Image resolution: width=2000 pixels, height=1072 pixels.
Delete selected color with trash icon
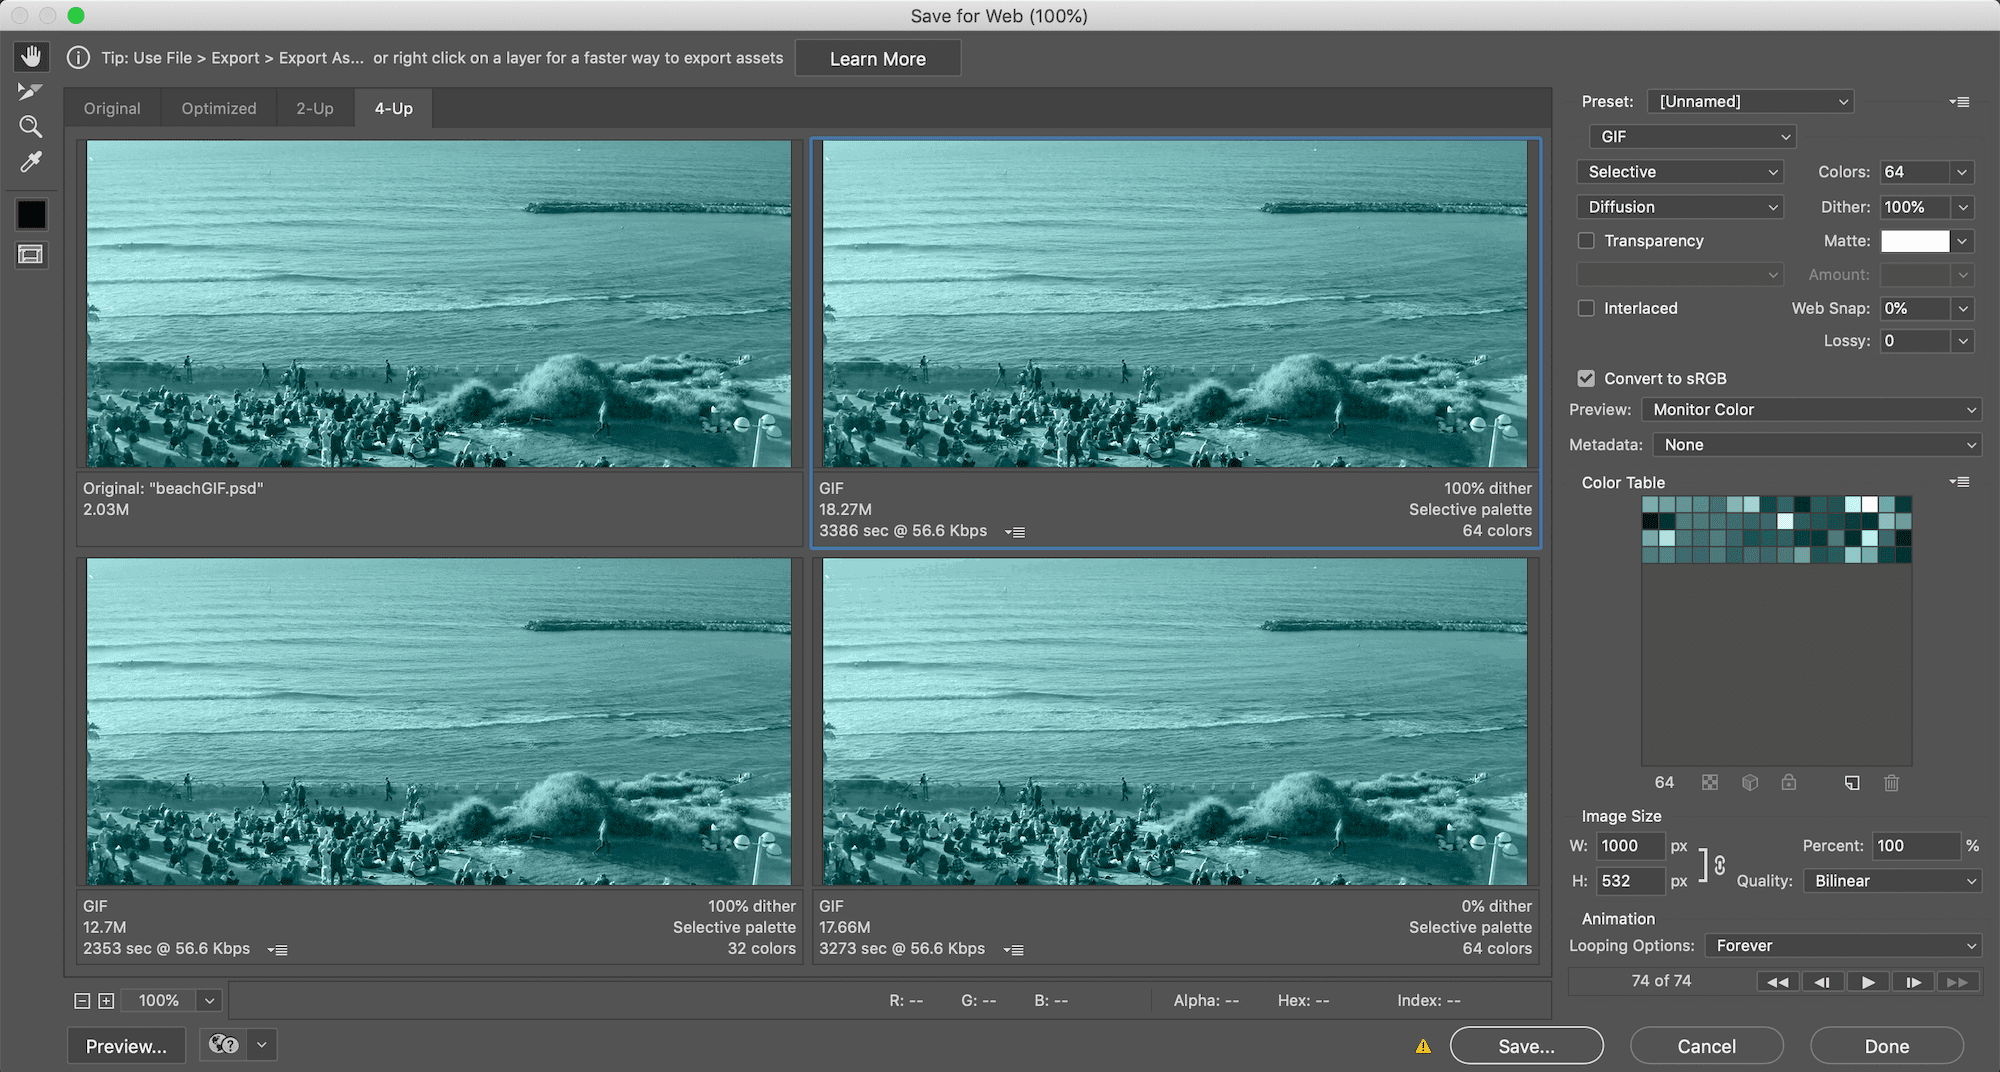click(x=1891, y=783)
